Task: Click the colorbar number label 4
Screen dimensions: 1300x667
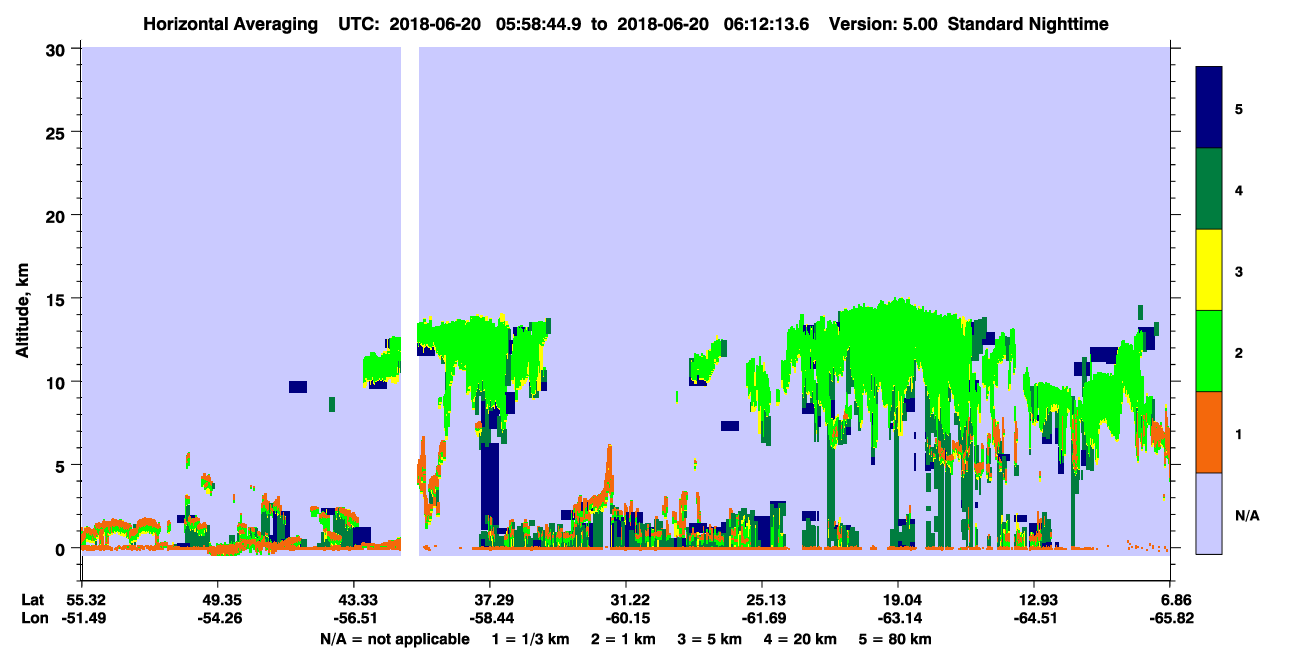Action: click(1239, 189)
